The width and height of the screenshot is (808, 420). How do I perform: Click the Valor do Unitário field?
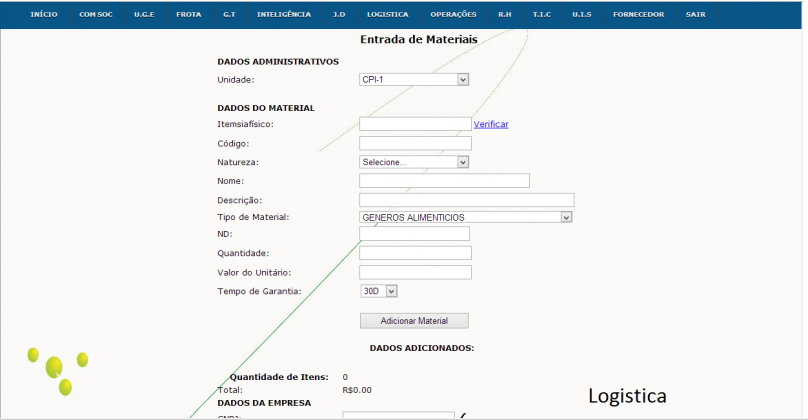415,272
